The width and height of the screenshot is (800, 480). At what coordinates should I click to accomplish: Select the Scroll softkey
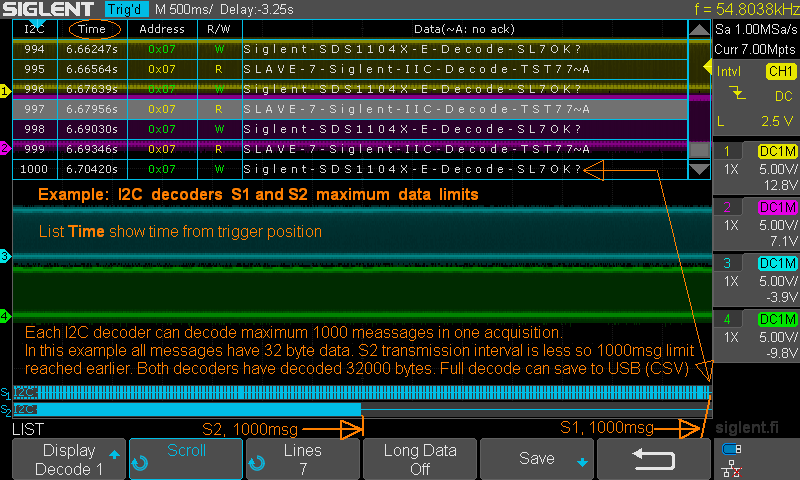(x=186, y=459)
